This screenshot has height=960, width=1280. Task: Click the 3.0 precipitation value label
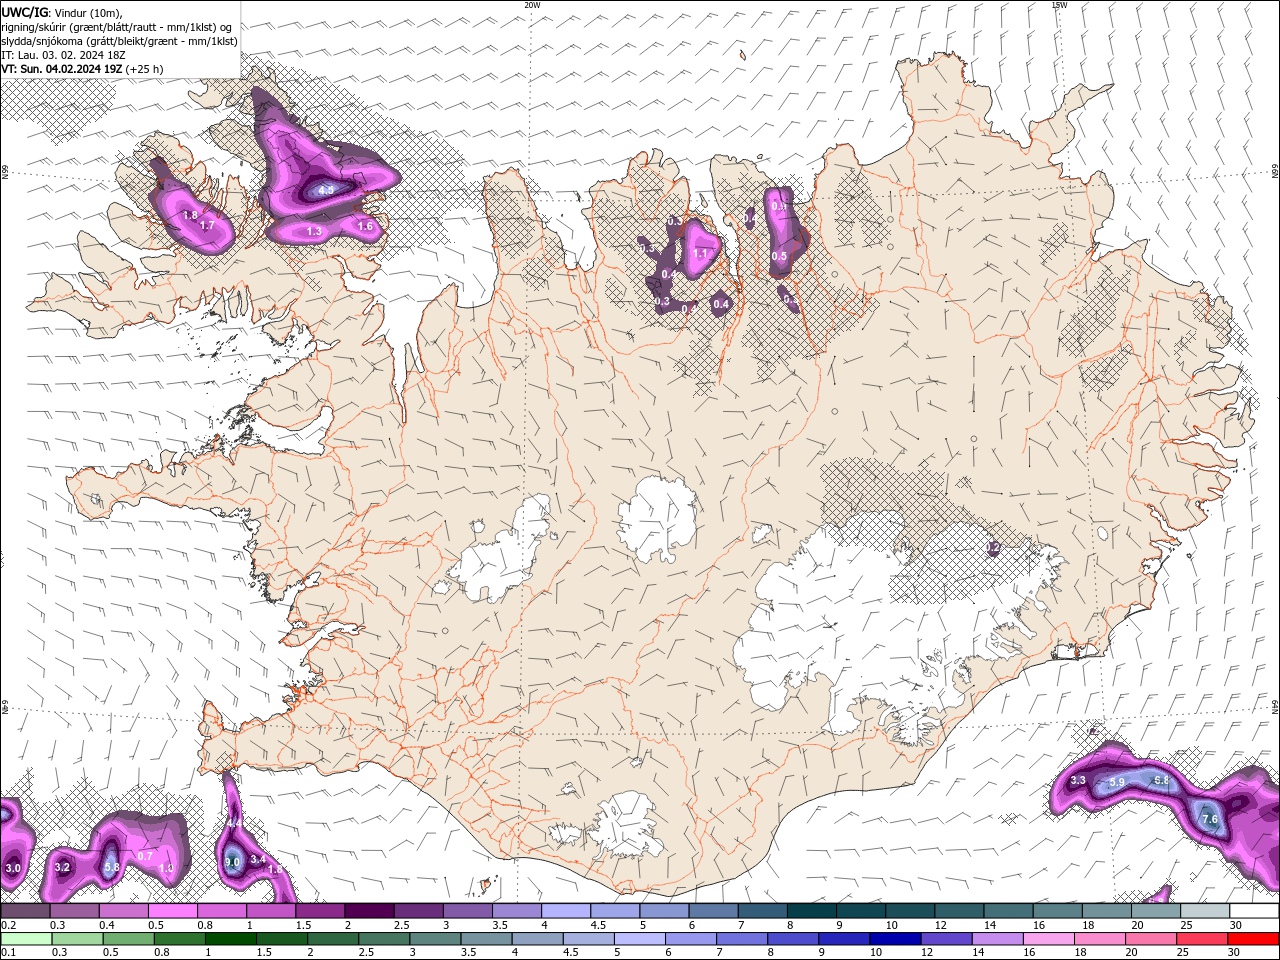13,868
